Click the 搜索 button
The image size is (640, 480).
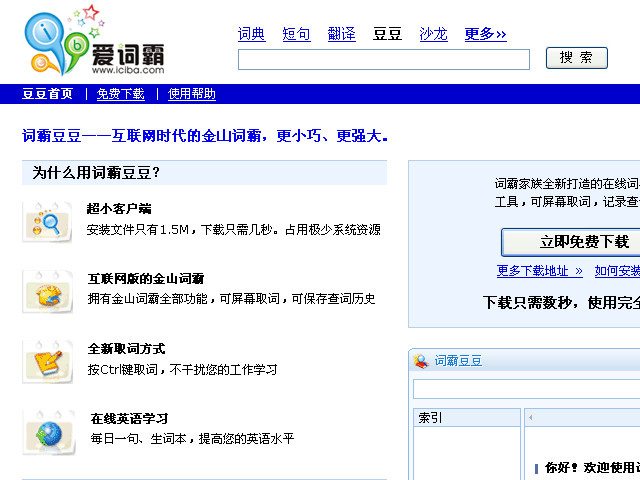pos(577,58)
